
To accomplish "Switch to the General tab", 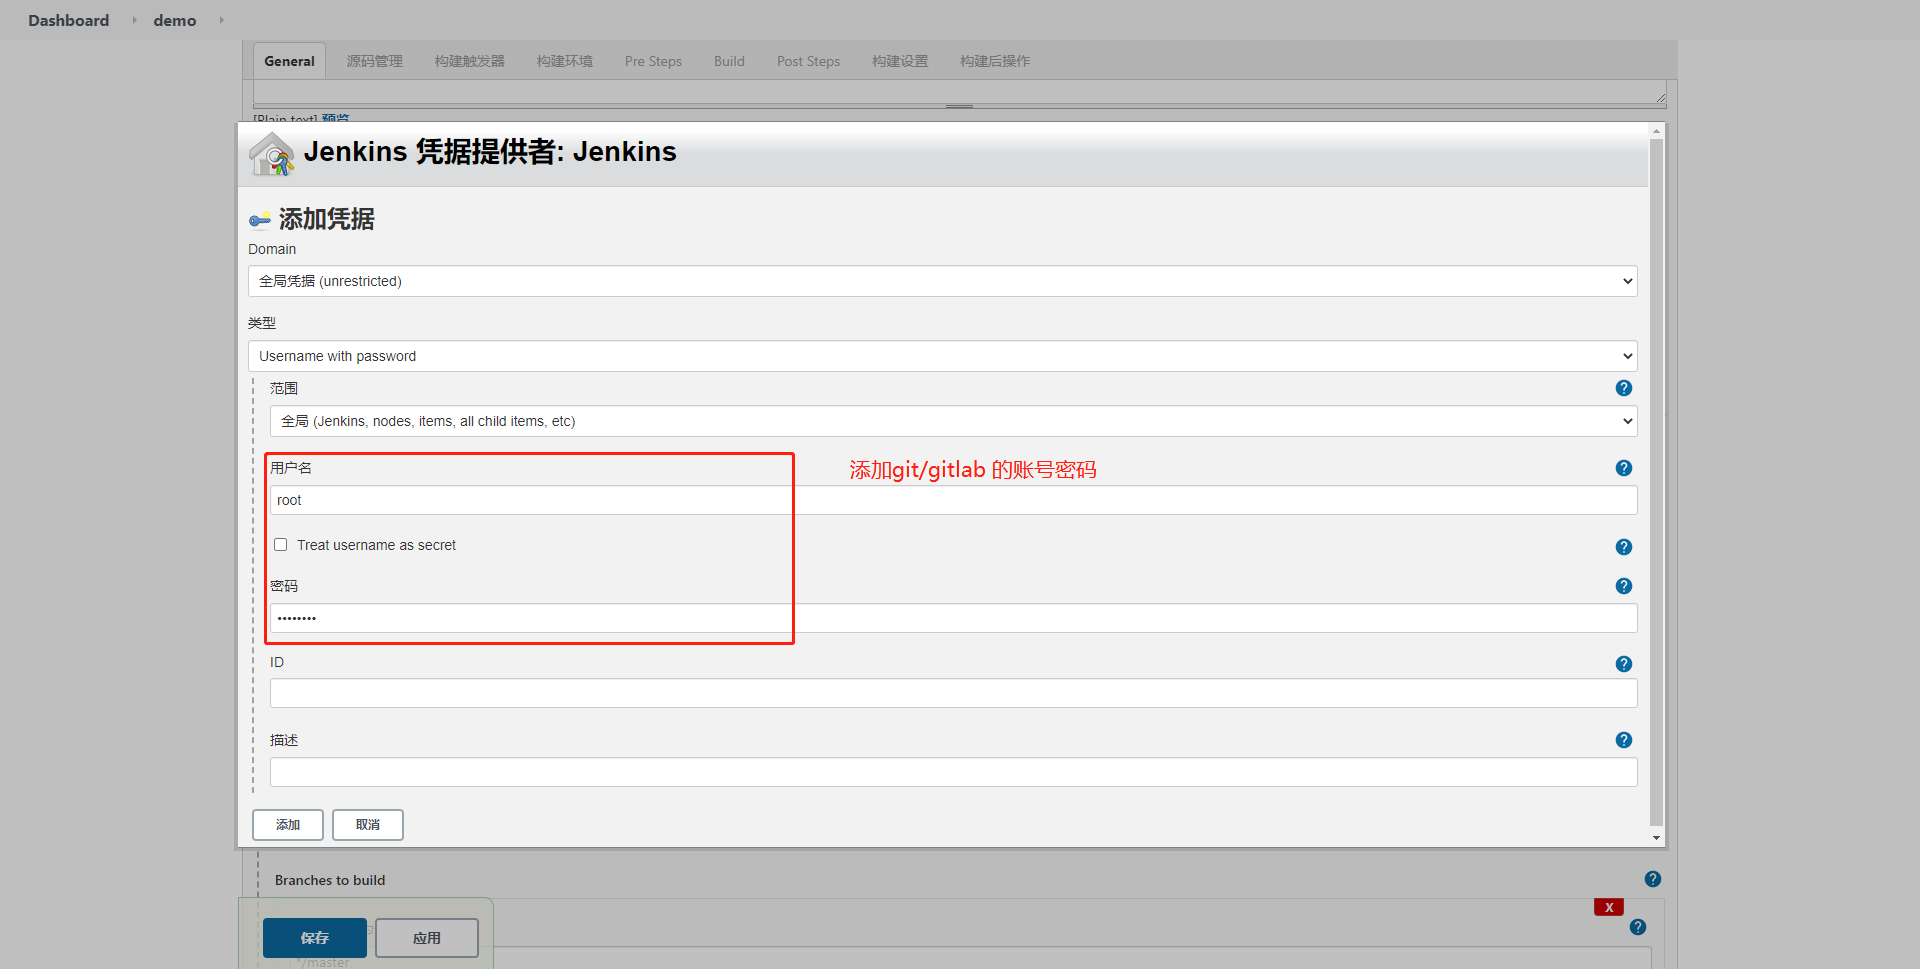I will coord(289,61).
